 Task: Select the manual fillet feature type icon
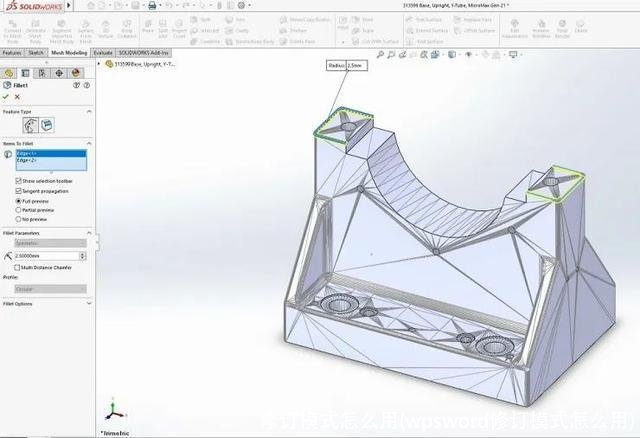tap(31, 125)
